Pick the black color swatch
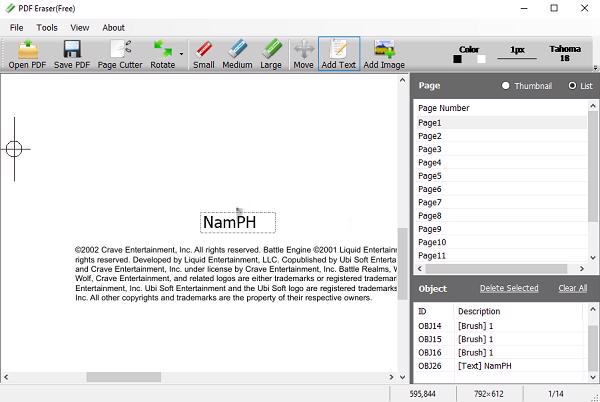Viewport: 600px width, 402px height. (458, 60)
